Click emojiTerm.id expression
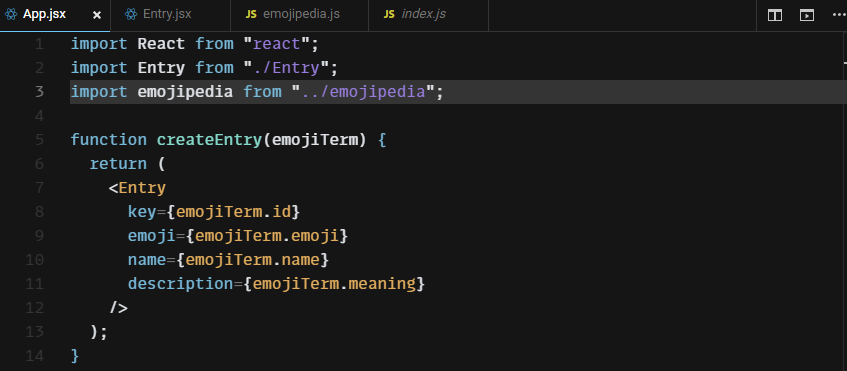The image size is (847, 371). click(233, 212)
